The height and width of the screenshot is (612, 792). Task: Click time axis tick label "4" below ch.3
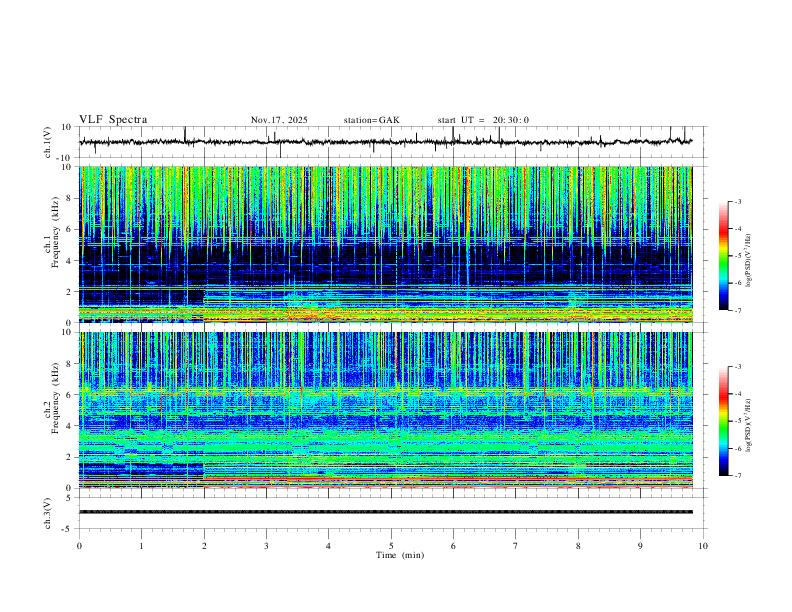pos(329,546)
